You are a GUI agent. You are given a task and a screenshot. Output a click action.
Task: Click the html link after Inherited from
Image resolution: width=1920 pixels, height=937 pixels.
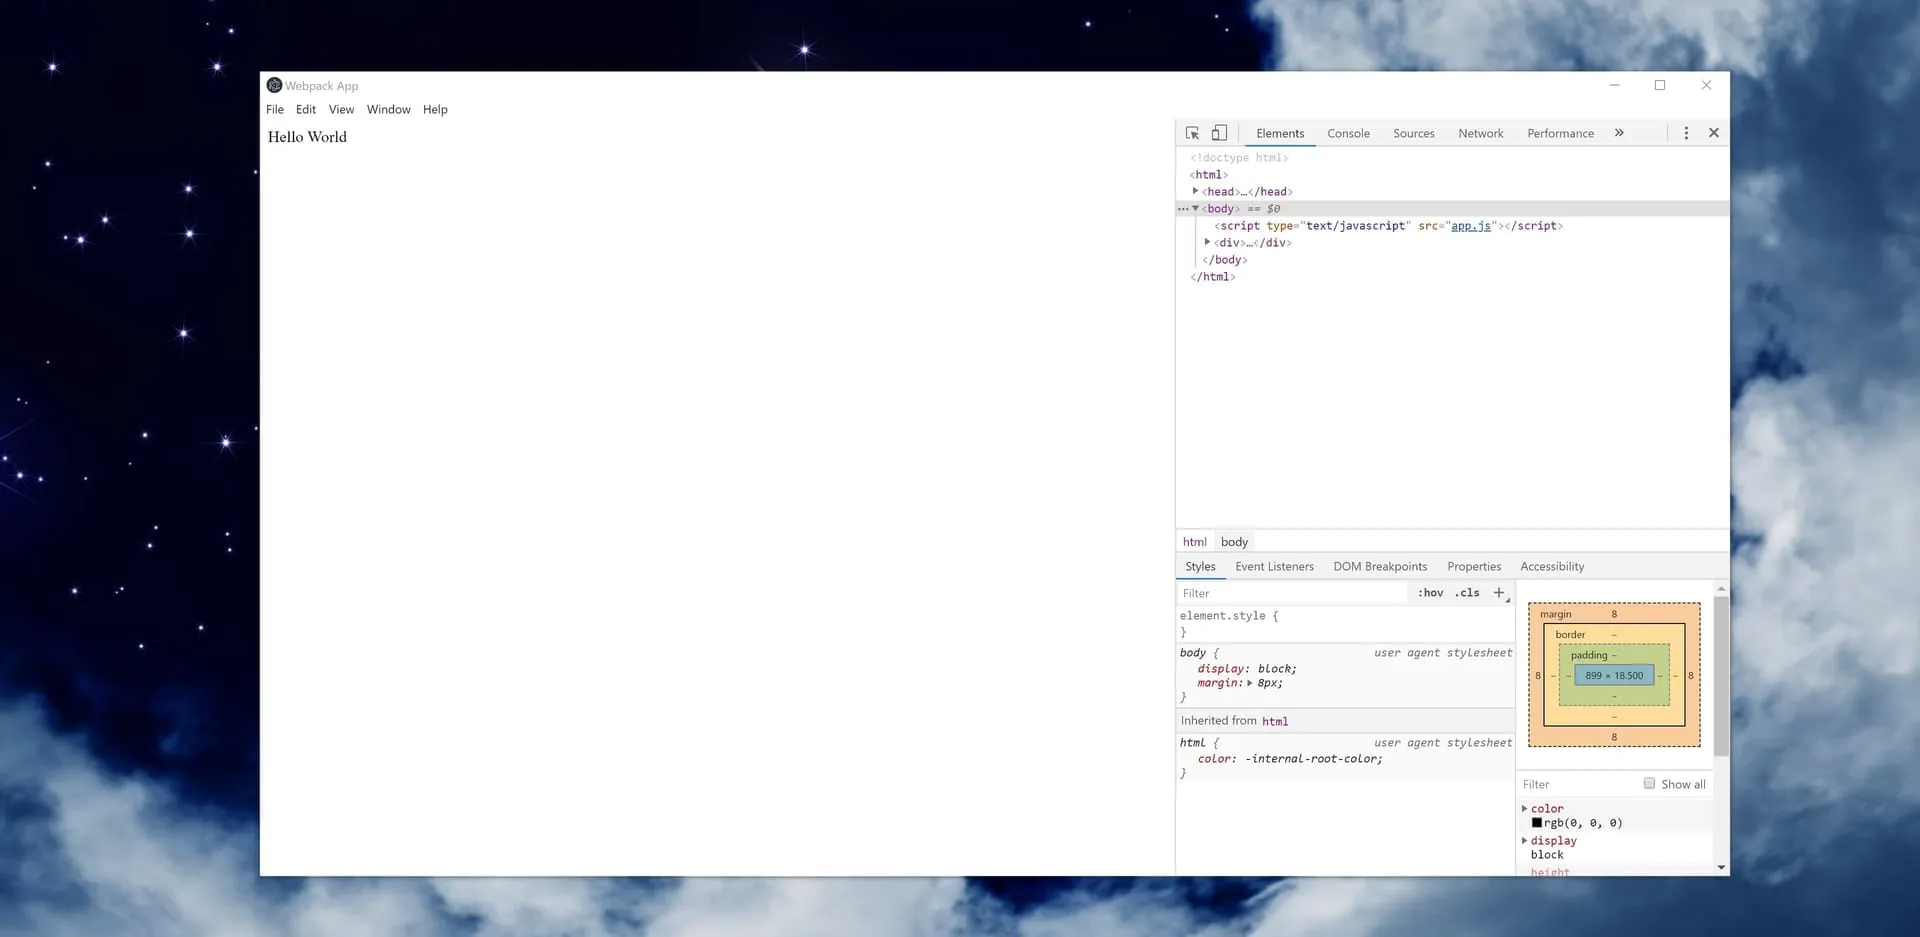pos(1275,721)
